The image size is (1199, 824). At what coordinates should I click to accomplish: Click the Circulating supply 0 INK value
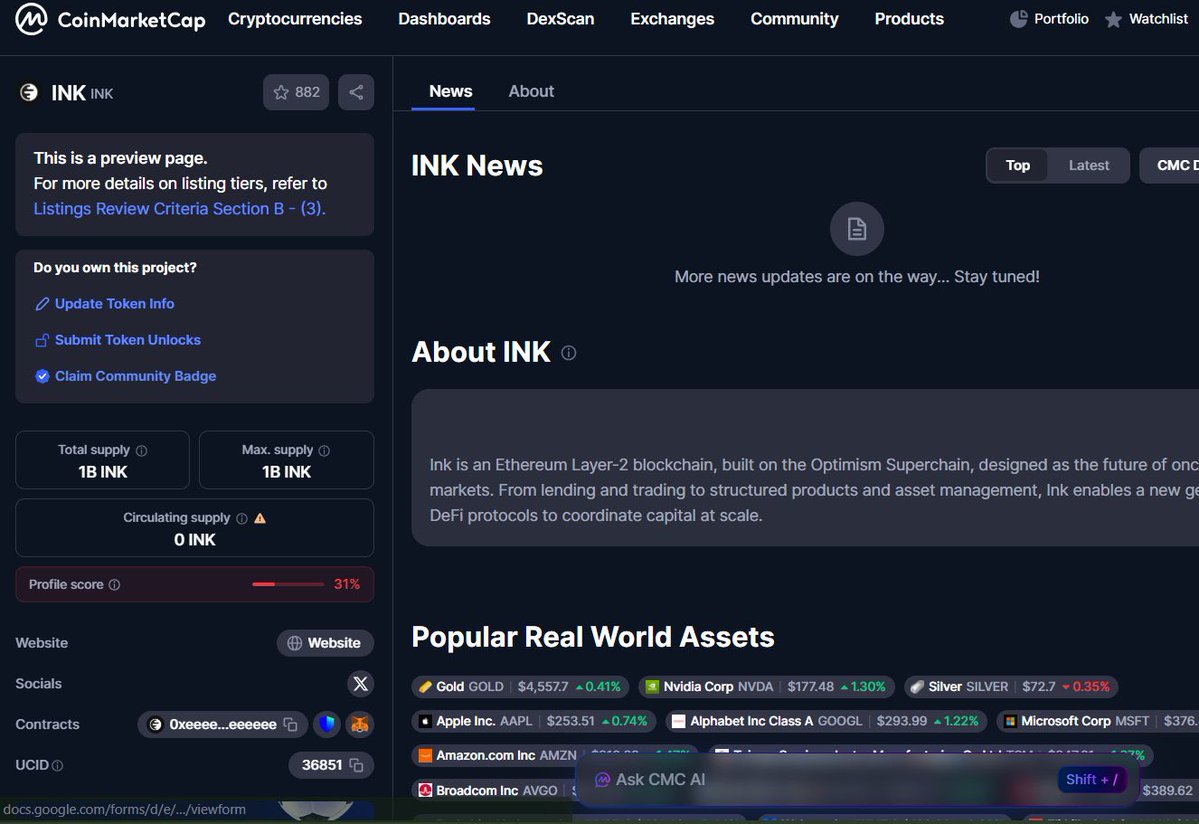(195, 540)
